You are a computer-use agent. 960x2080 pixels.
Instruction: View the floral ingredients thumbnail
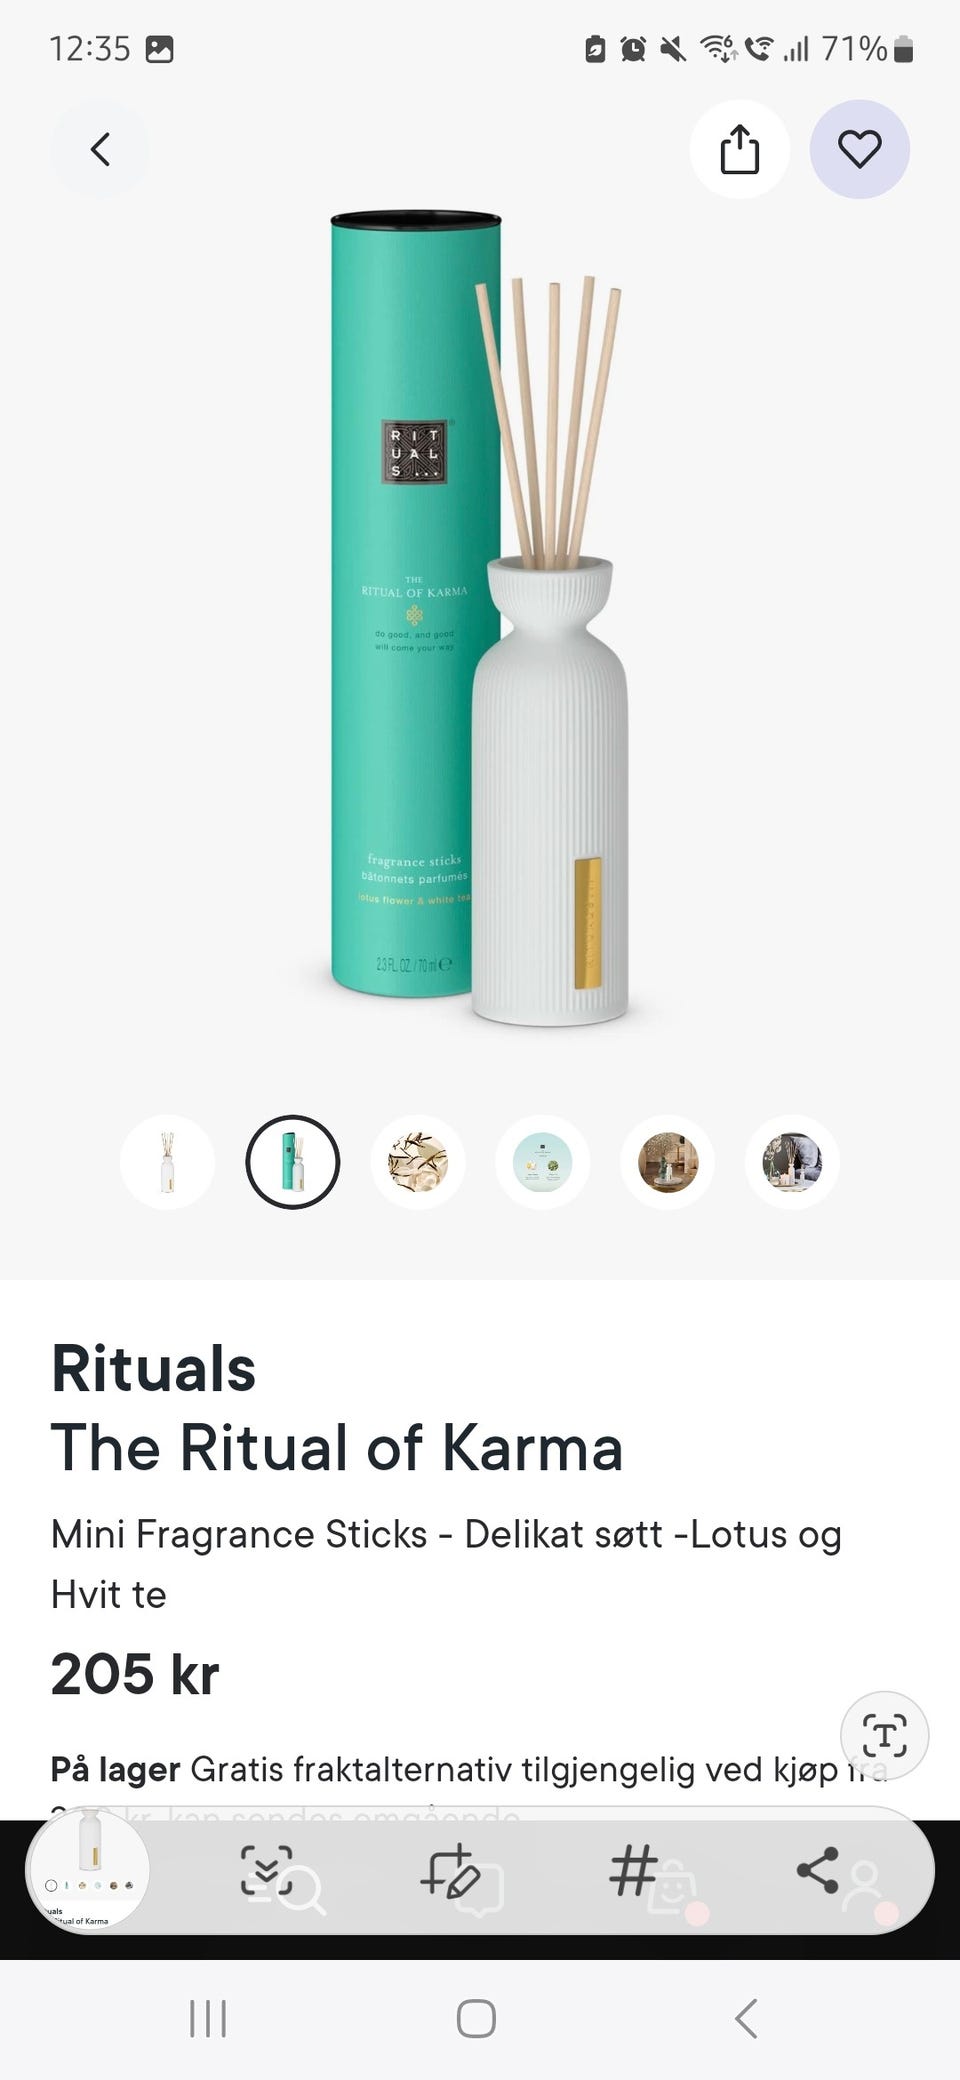tap(418, 1162)
